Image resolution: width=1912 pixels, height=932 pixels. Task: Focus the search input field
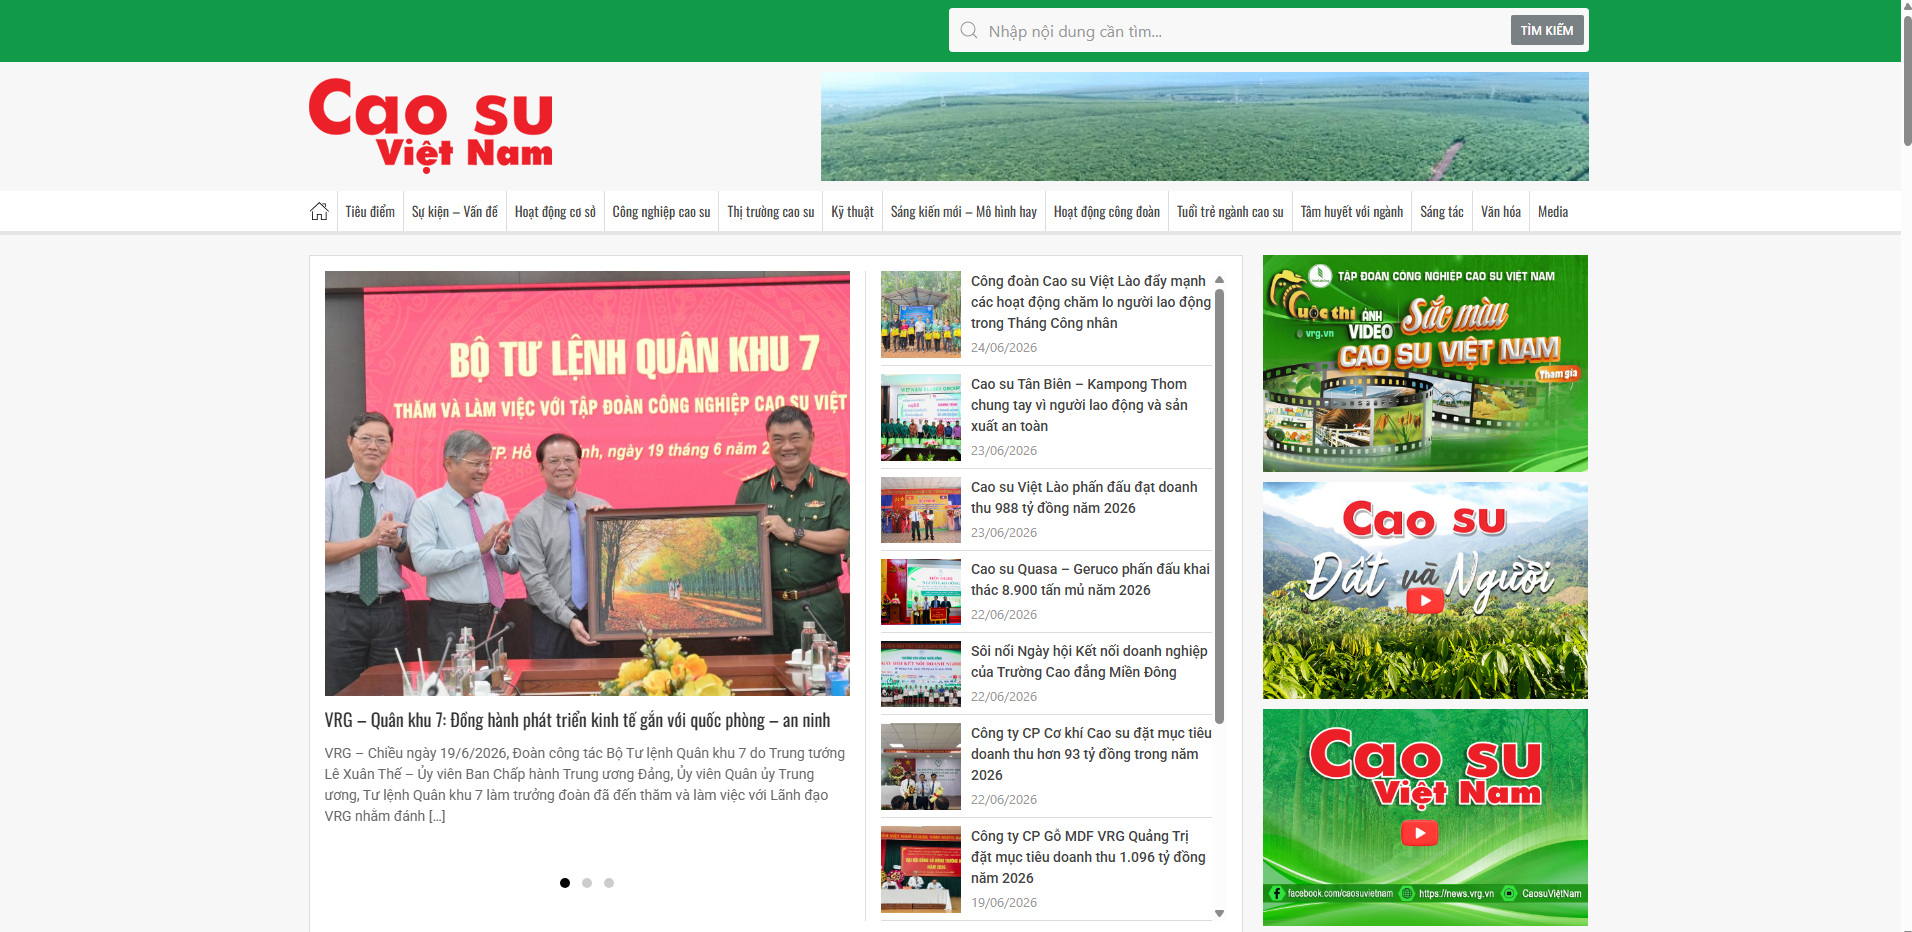[1245, 31]
